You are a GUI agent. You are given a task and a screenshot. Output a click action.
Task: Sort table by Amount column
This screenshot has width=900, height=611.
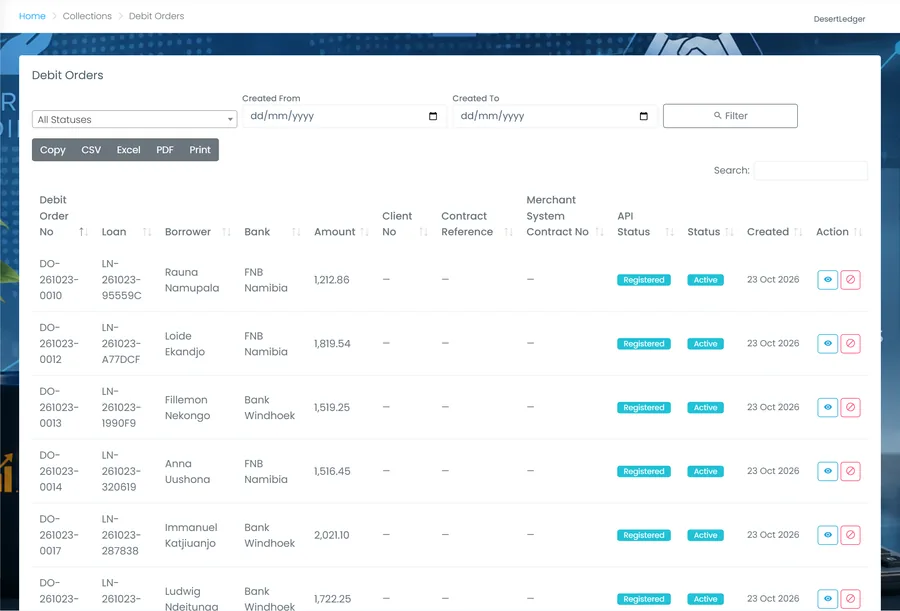click(x=364, y=232)
